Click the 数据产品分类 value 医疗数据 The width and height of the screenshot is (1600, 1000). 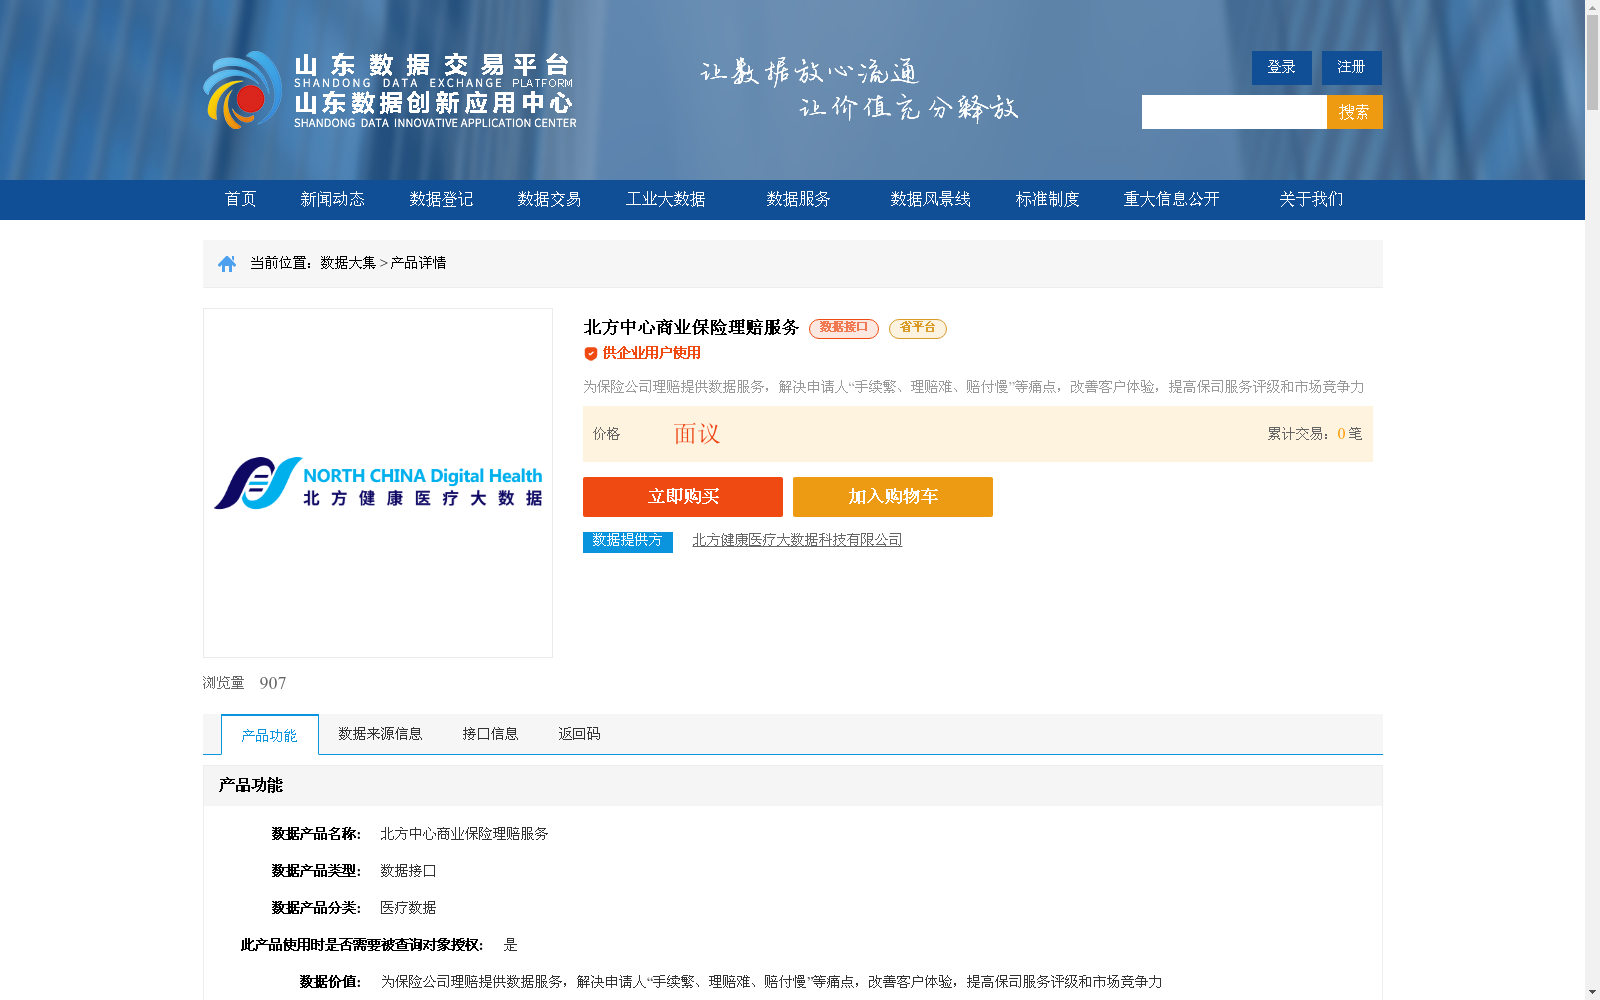[x=408, y=908]
